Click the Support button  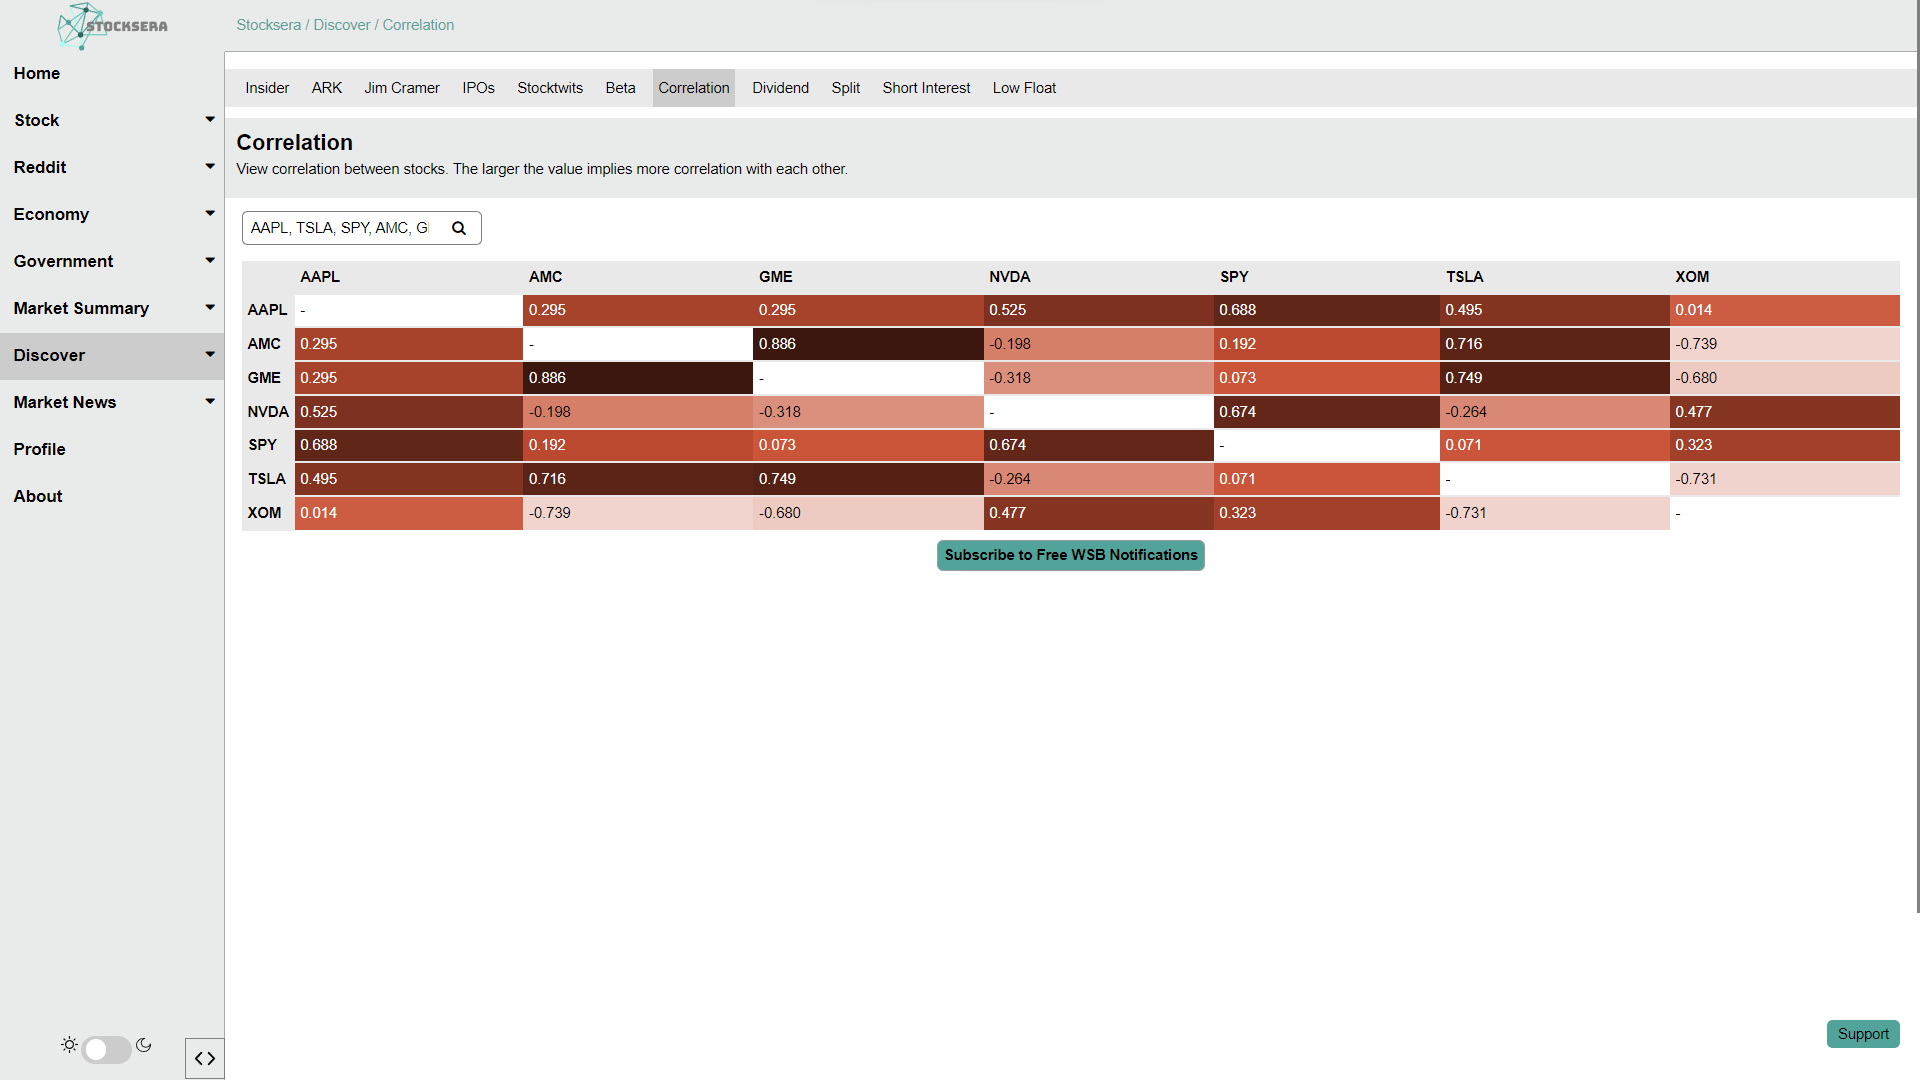point(1862,1034)
